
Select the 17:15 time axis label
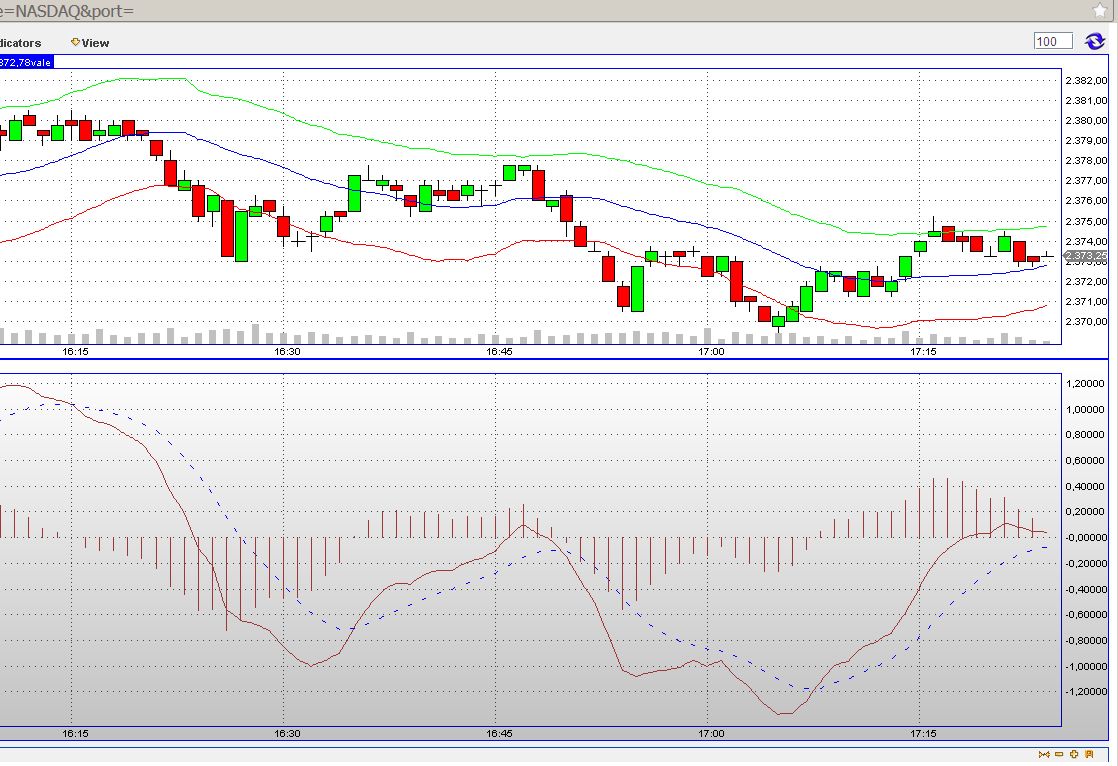click(923, 353)
